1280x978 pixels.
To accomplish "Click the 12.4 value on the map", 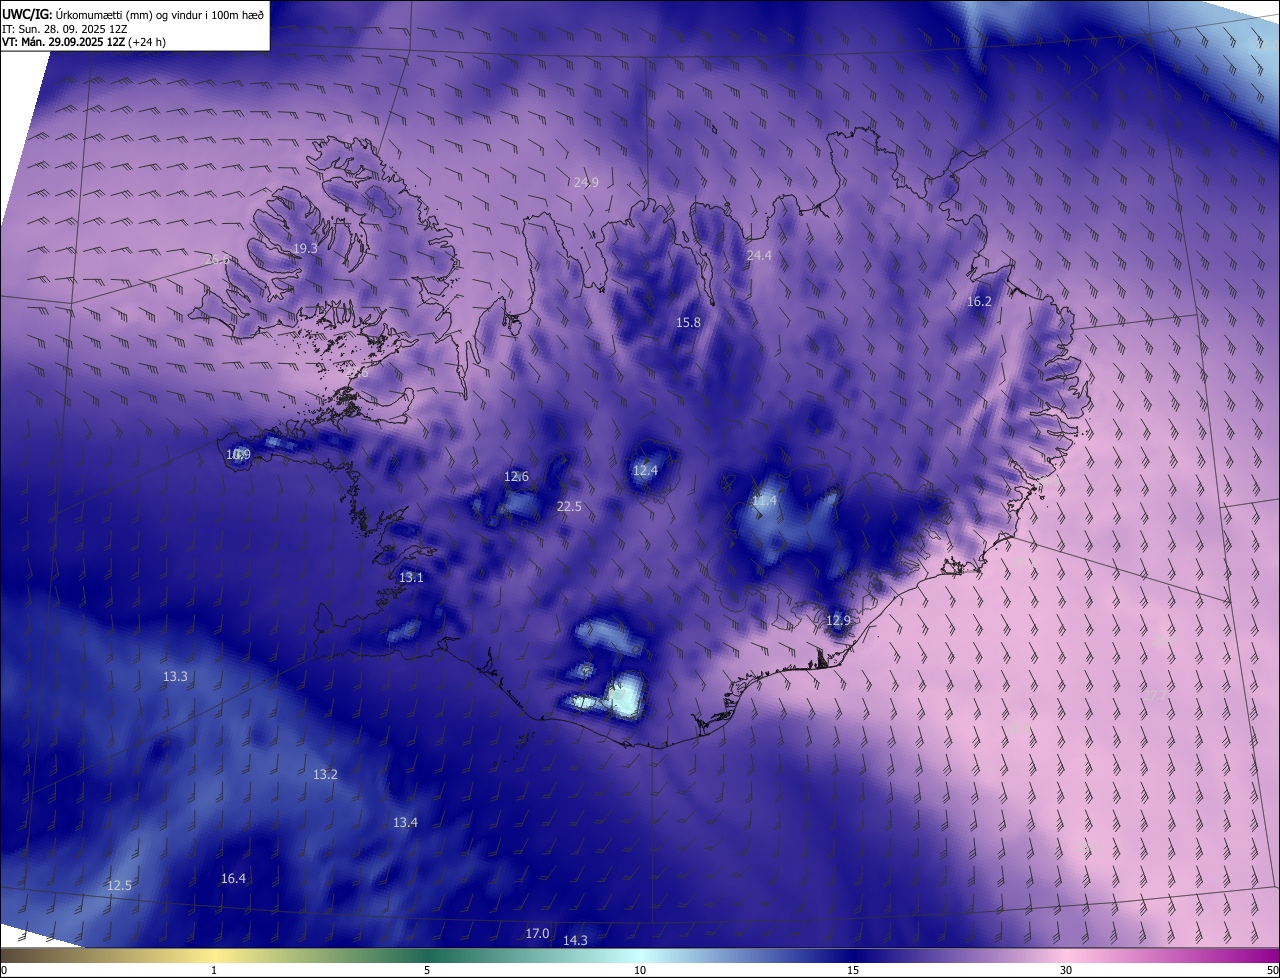I will click(645, 470).
